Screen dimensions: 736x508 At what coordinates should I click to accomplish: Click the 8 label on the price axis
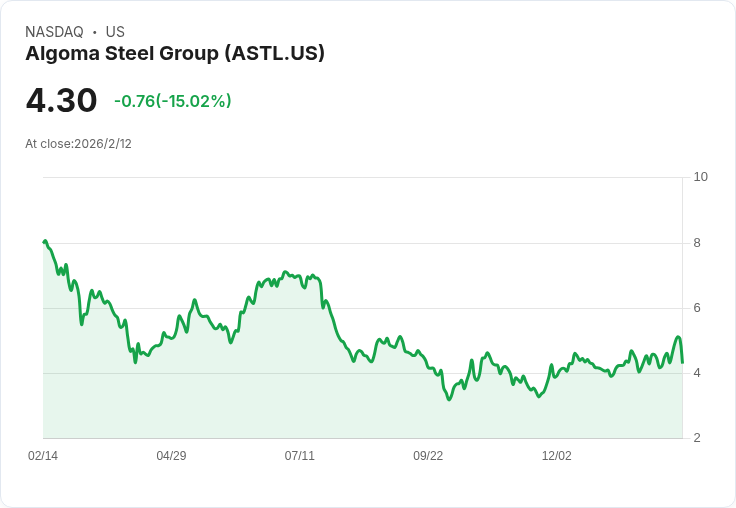(x=698, y=243)
